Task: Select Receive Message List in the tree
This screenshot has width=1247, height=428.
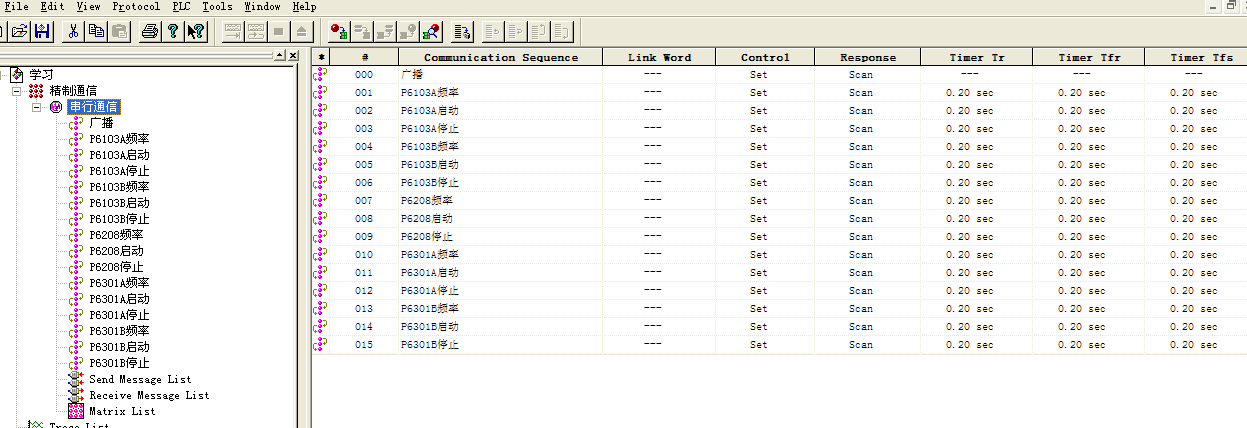Action: [x=149, y=395]
